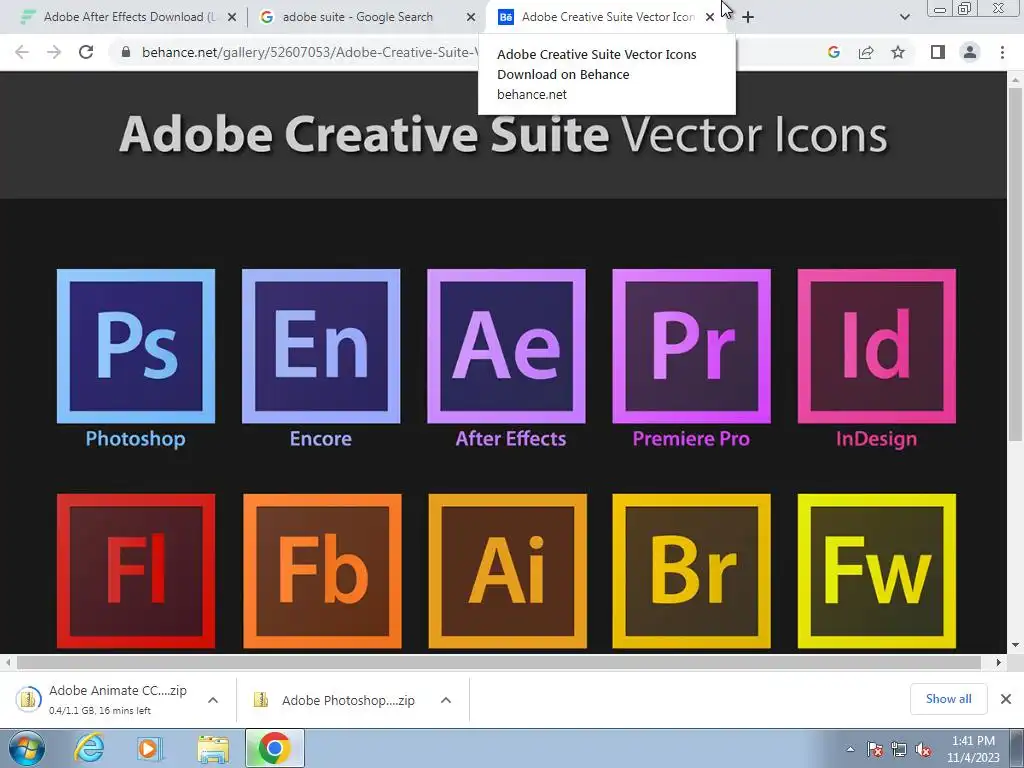Image resolution: width=1024 pixels, height=768 pixels.
Task: Click the network icon in system tray
Action: point(899,750)
